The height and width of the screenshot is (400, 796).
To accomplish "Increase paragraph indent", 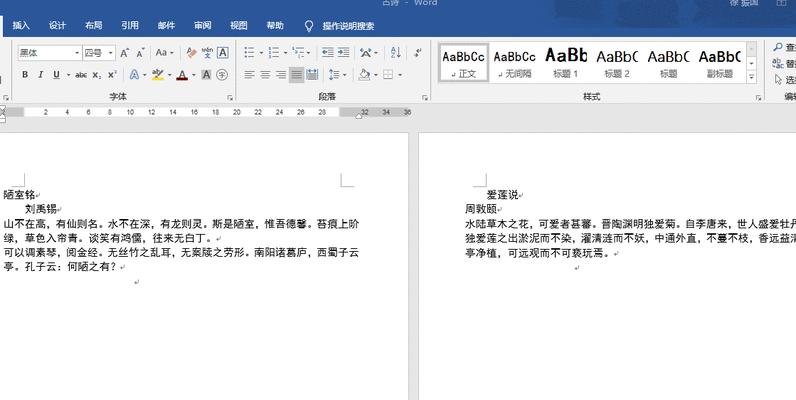I will point(344,53).
